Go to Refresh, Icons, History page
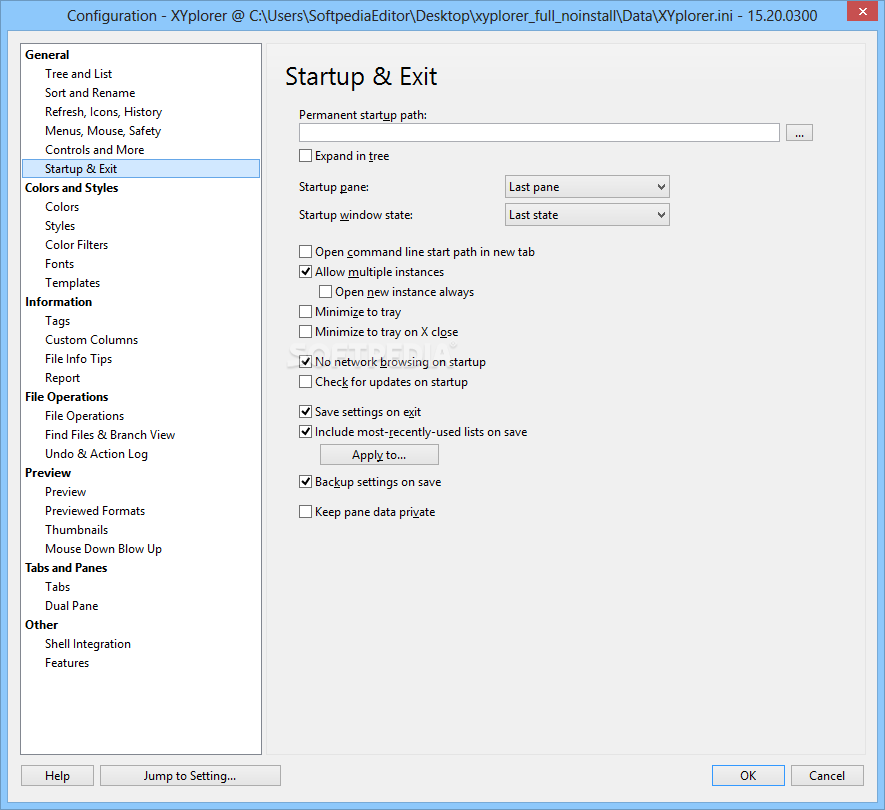Image resolution: width=885 pixels, height=810 pixels. [103, 112]
